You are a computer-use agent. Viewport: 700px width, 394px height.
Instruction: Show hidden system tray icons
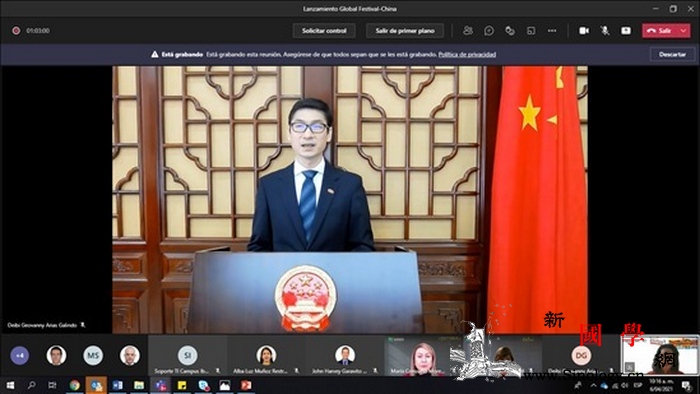[x=593, y=386]
